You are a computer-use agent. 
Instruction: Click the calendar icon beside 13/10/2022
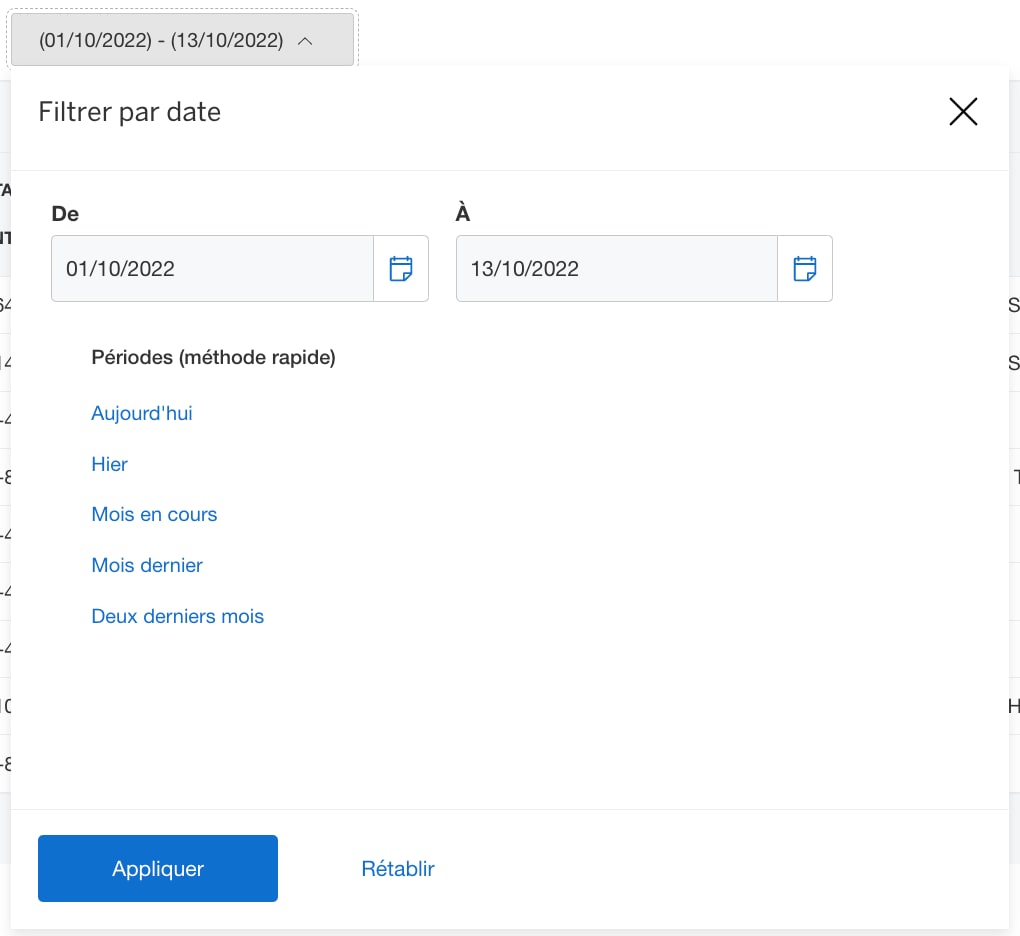[x=805, y=268]
